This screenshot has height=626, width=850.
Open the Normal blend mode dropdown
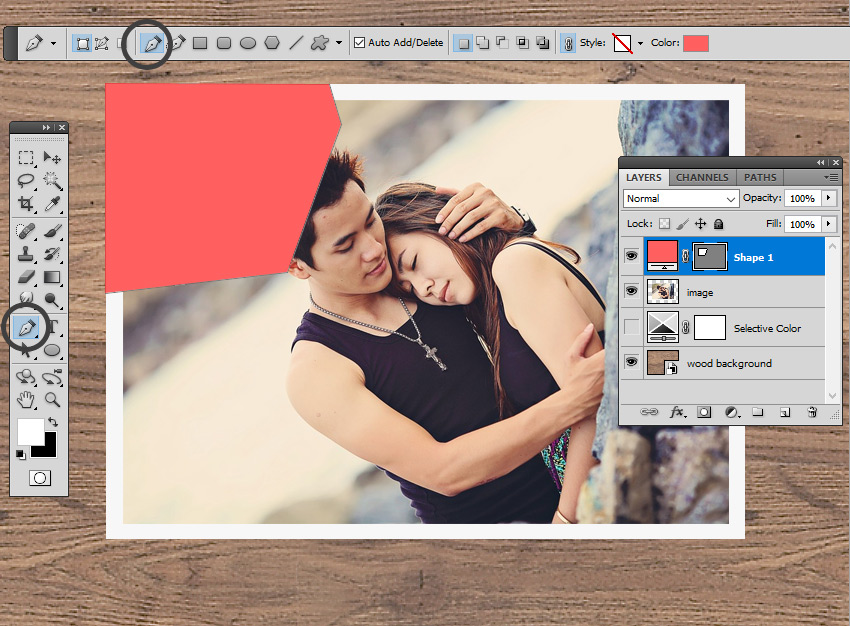pyautogui.click(x=680, y=199)
